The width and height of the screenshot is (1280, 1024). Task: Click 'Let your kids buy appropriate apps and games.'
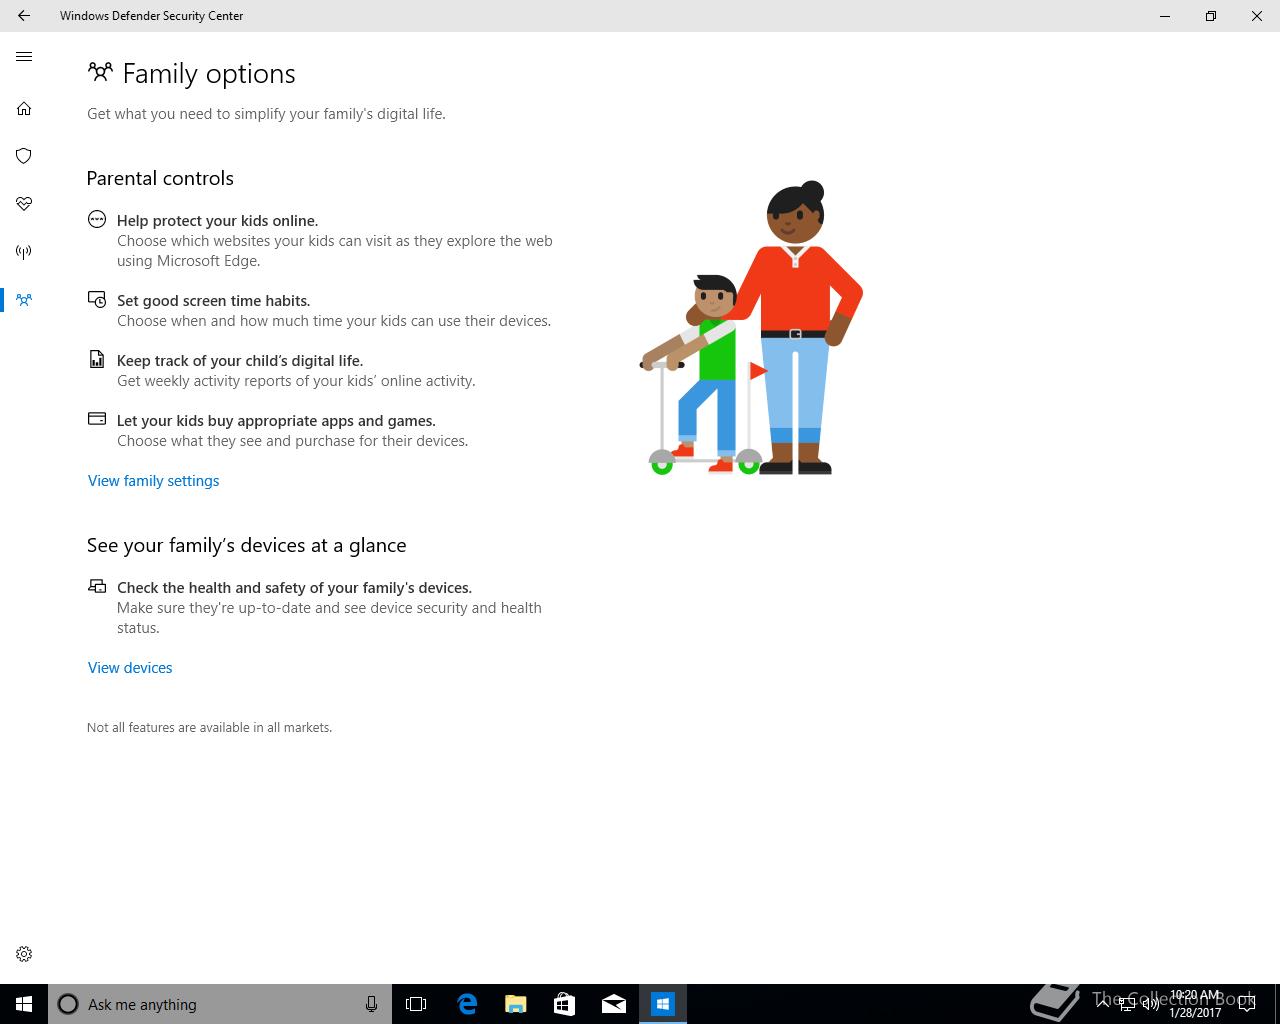[x=276, y=421]
